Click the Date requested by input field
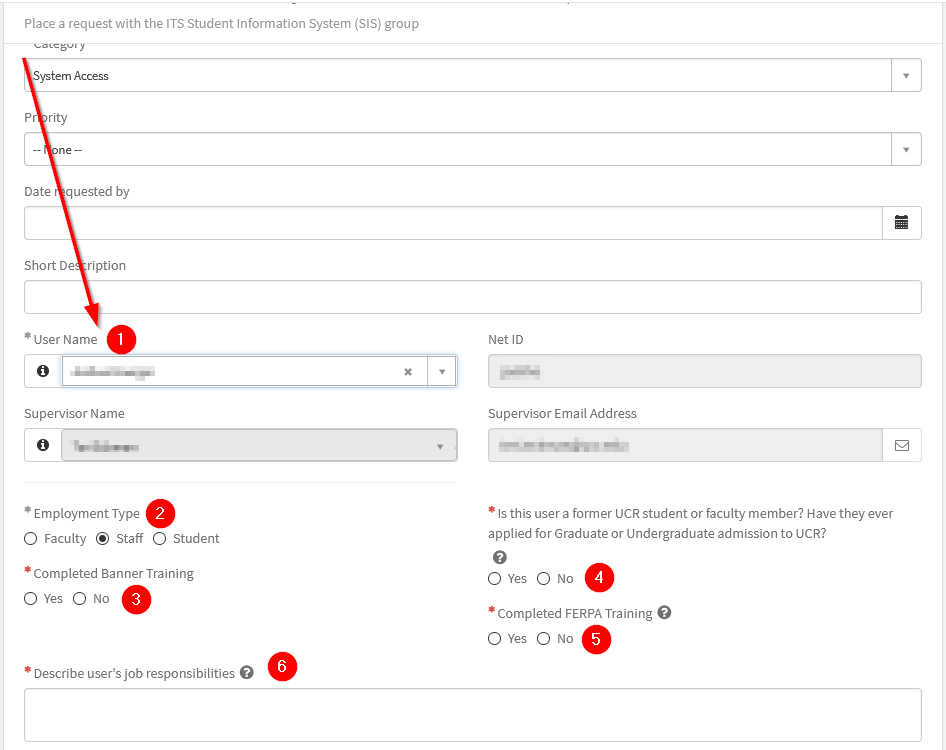The height and width of the screenshot is (750, 946). pos(452,223)
